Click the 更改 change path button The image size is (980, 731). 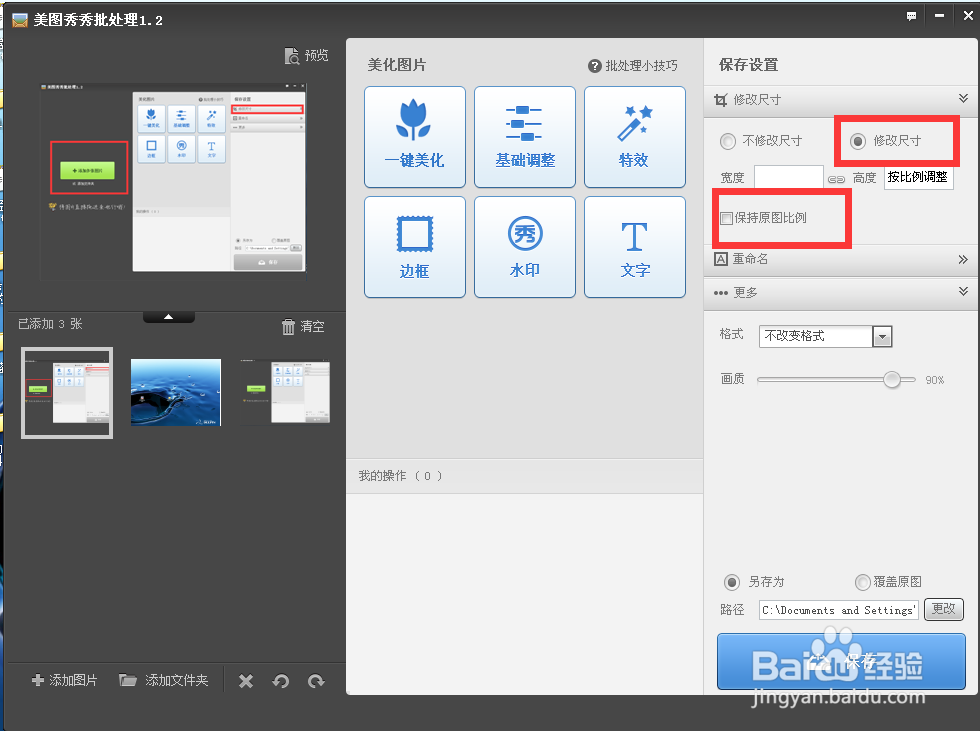point(943,609)
